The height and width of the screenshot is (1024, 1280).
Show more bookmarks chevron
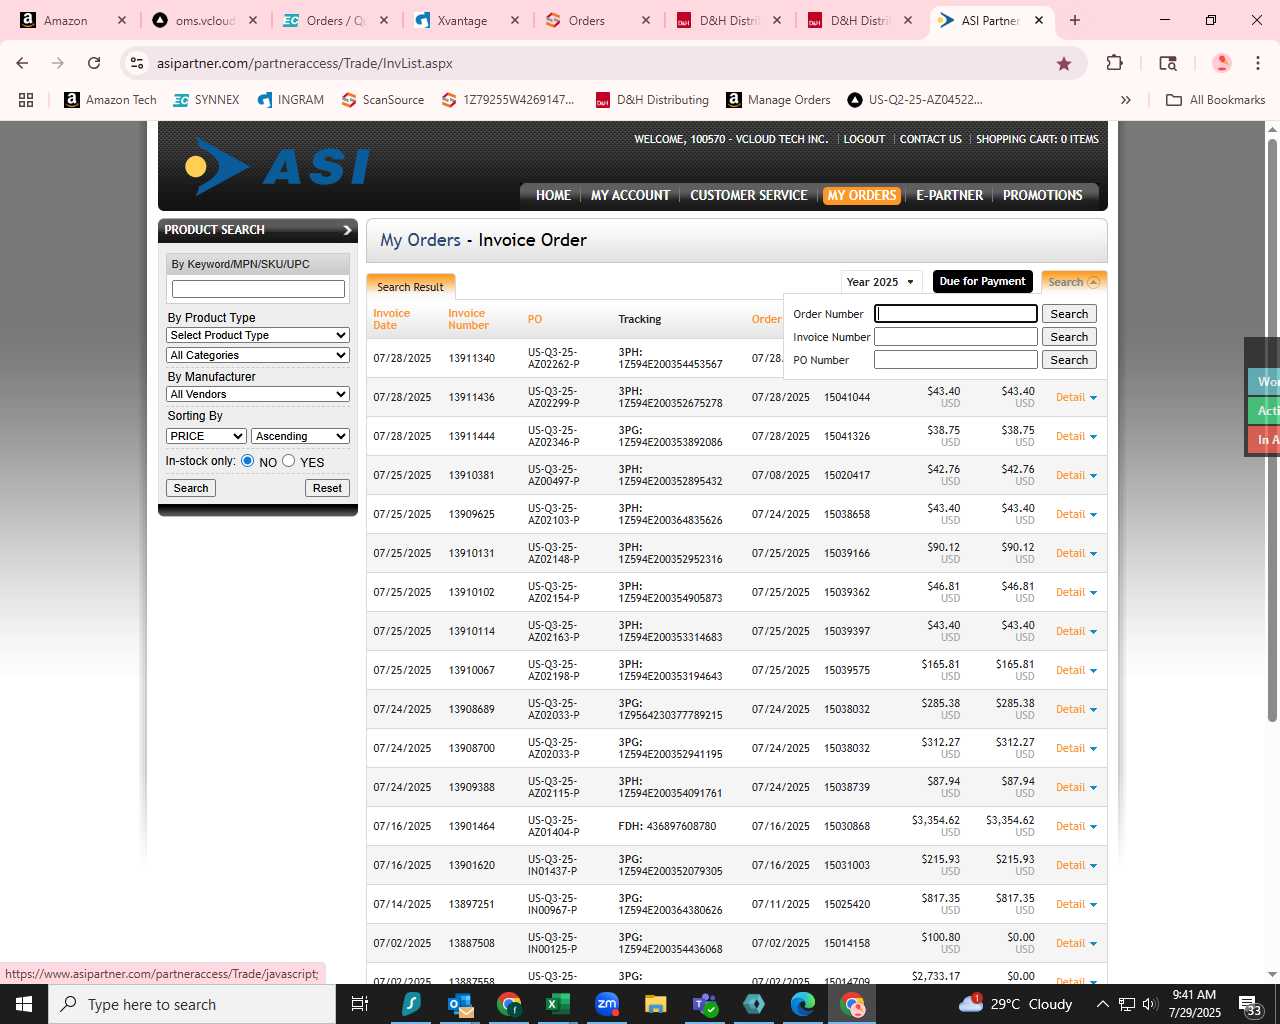(x=1126, y=100)
